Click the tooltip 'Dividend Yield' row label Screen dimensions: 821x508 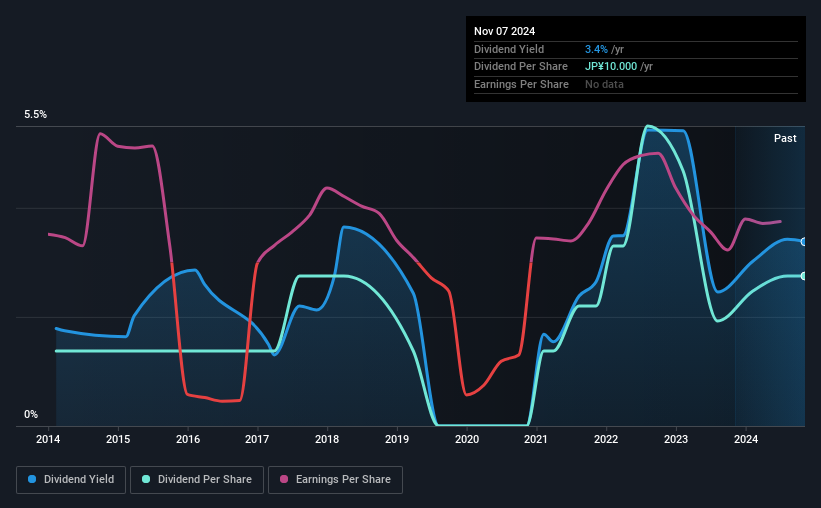pyautogui.click(x=509, y=49)
